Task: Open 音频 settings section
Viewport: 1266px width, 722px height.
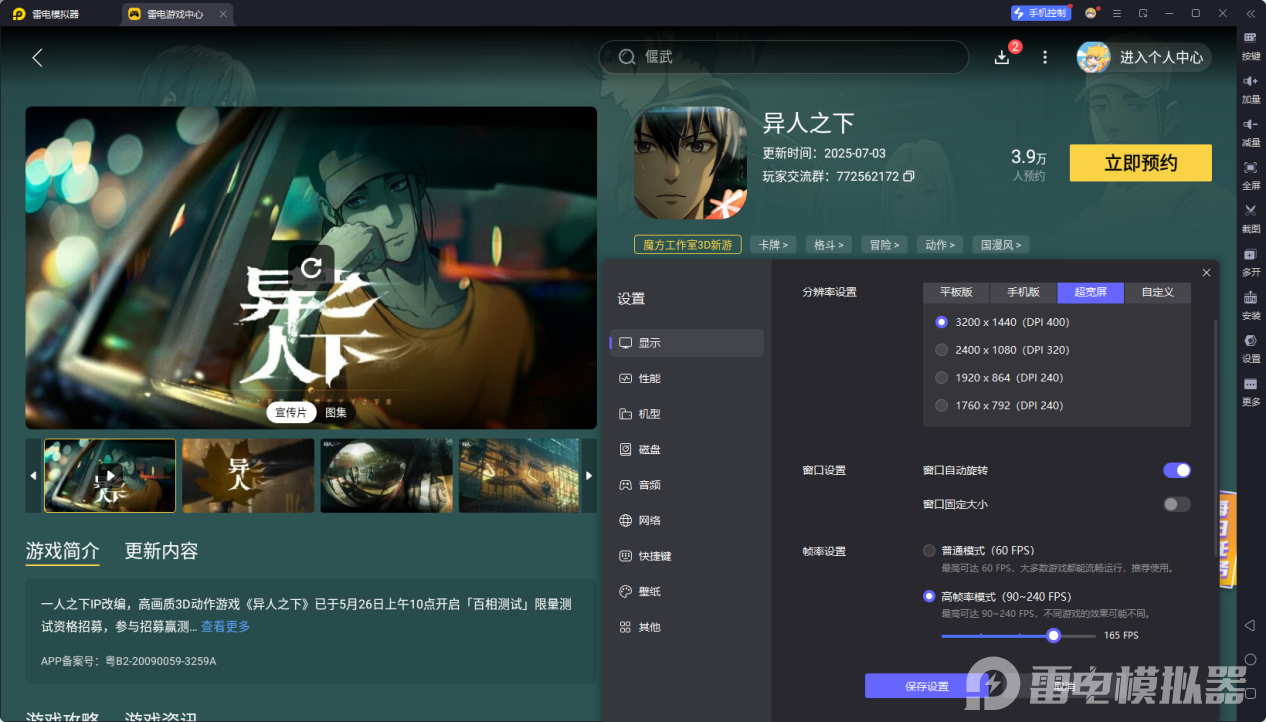Action: [687, 485]
